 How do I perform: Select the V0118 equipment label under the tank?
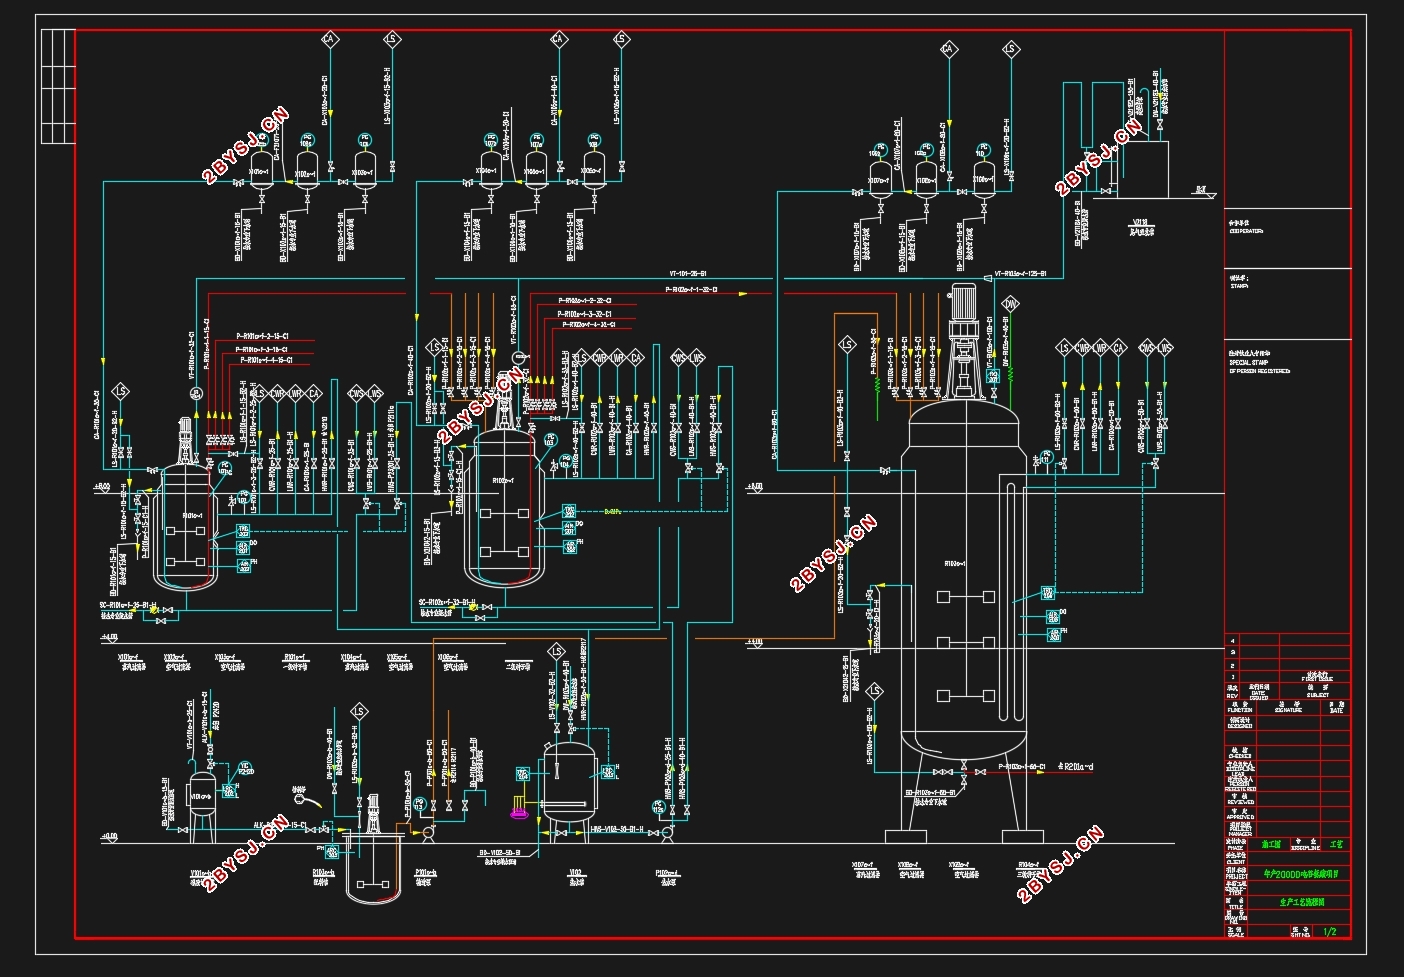(1142, 226)
